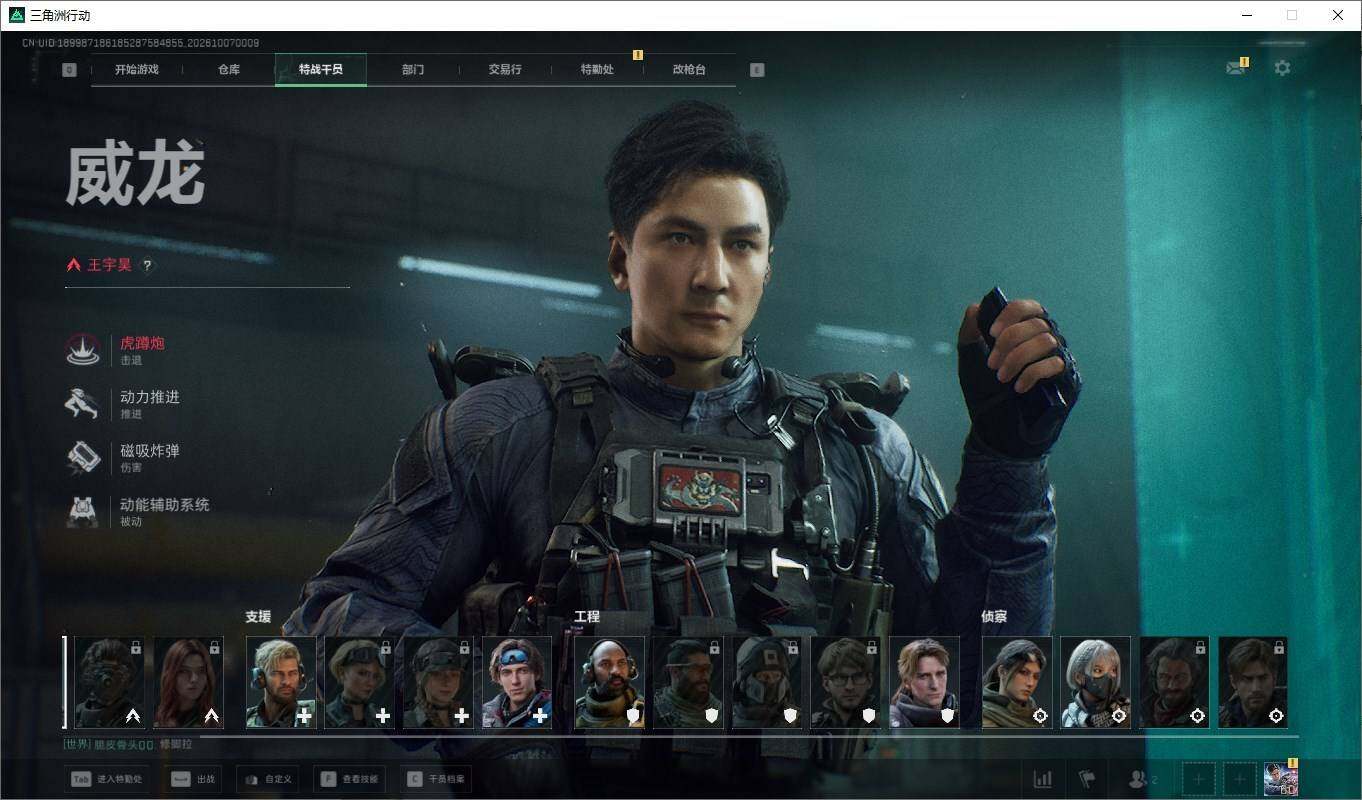The height and width of the screenshot is (800, 1362).
Task: Select locked engineer operator wearing glasses
Action: click(846, 682)
